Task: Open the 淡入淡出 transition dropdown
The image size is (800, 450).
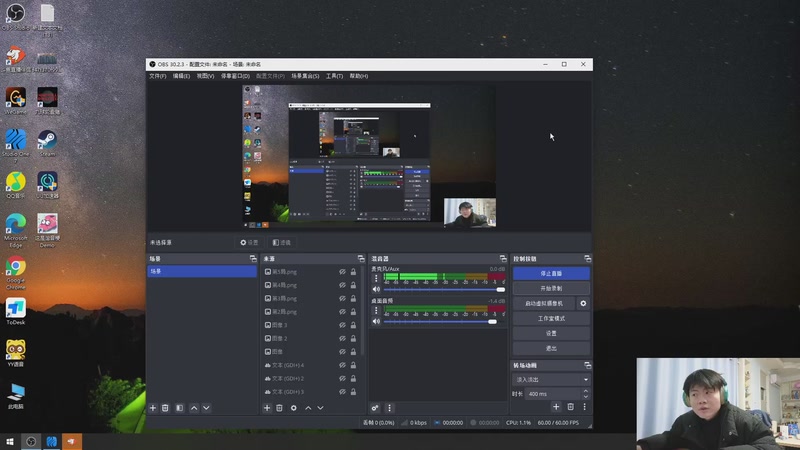Action: [551, 380]
